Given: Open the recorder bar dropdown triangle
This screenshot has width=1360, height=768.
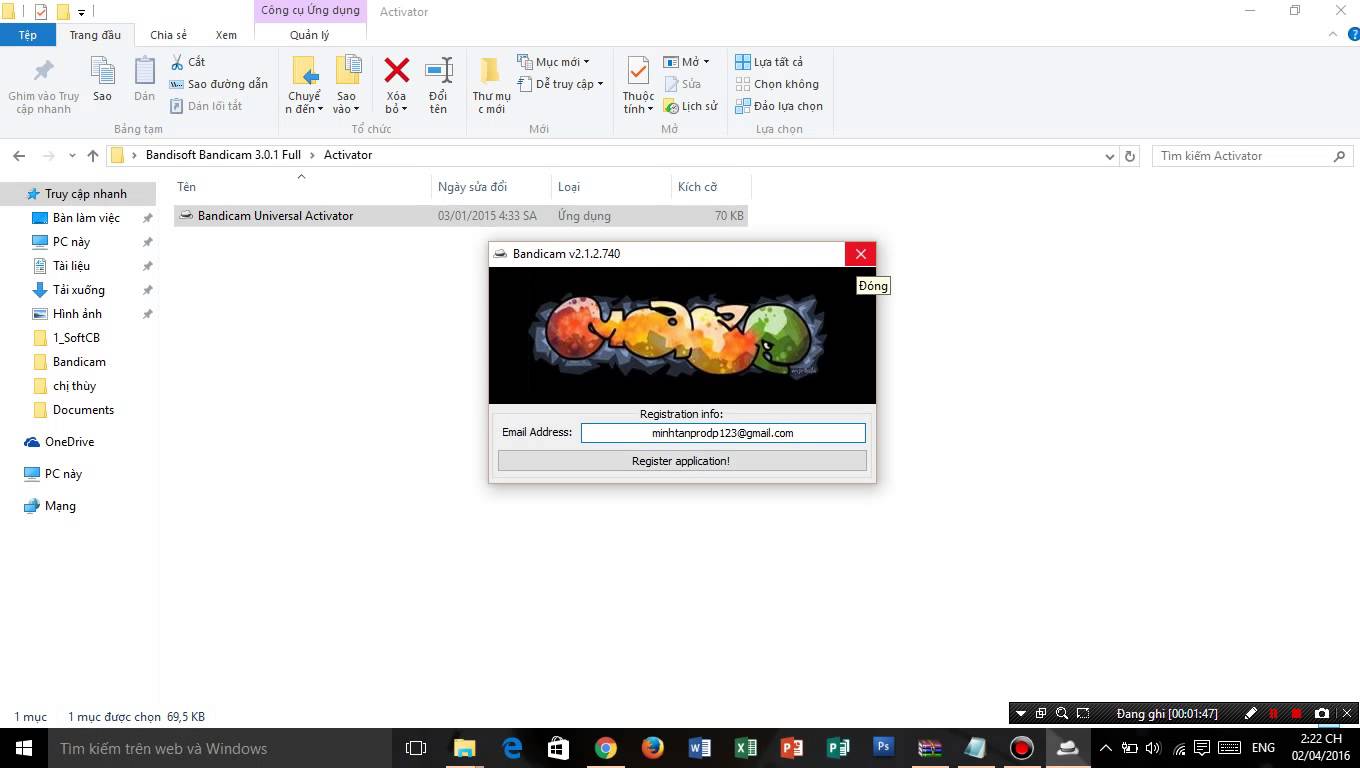Looking at the screenshot, I should click(1021, 714).
